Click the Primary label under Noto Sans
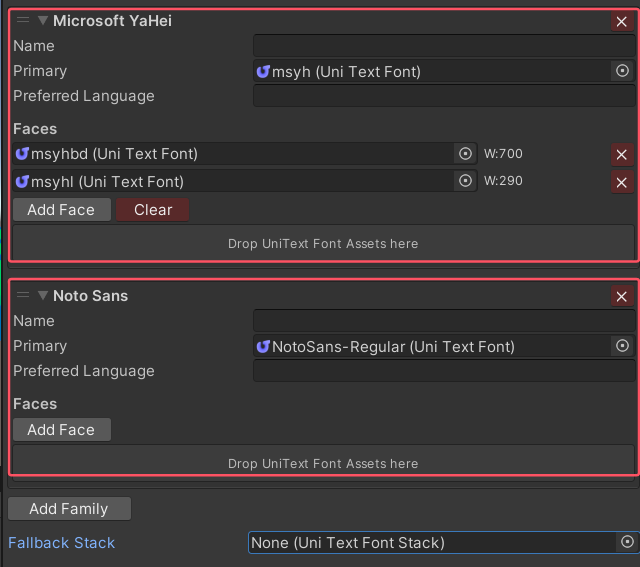 40,346
